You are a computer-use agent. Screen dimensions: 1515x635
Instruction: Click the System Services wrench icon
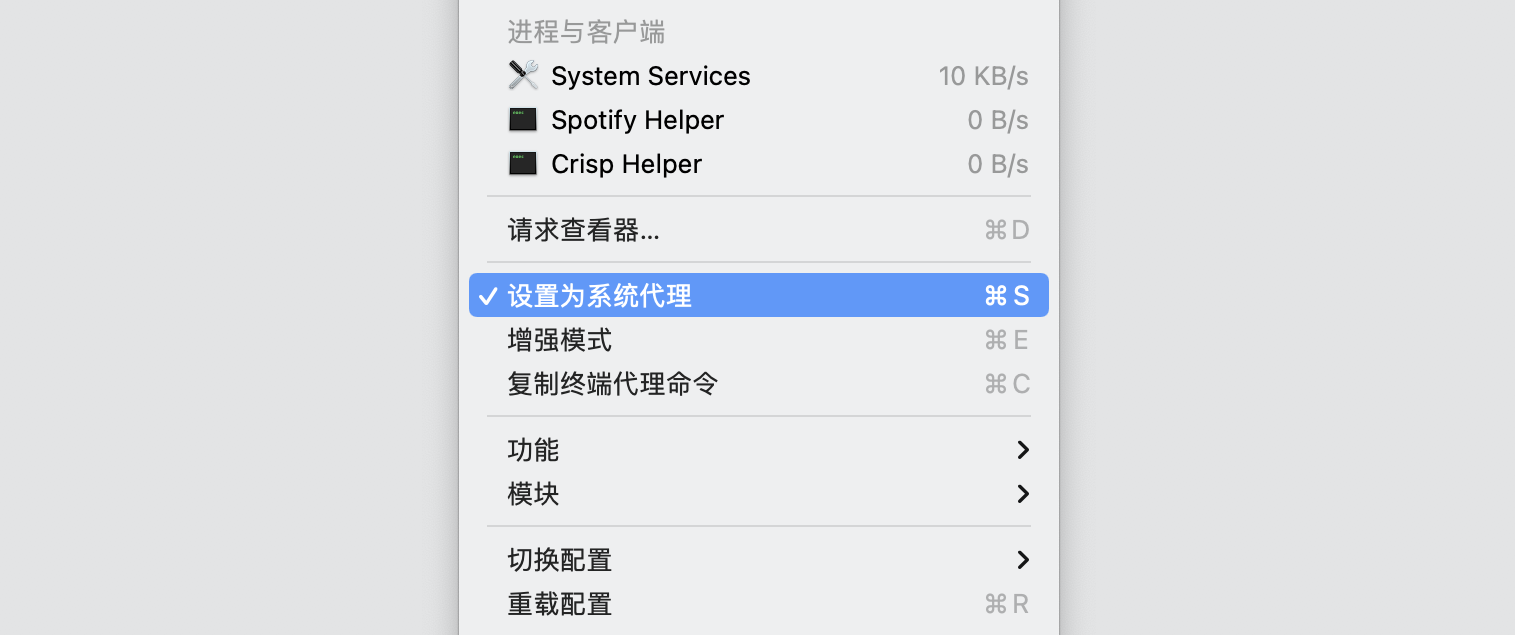tap(523, 76)
